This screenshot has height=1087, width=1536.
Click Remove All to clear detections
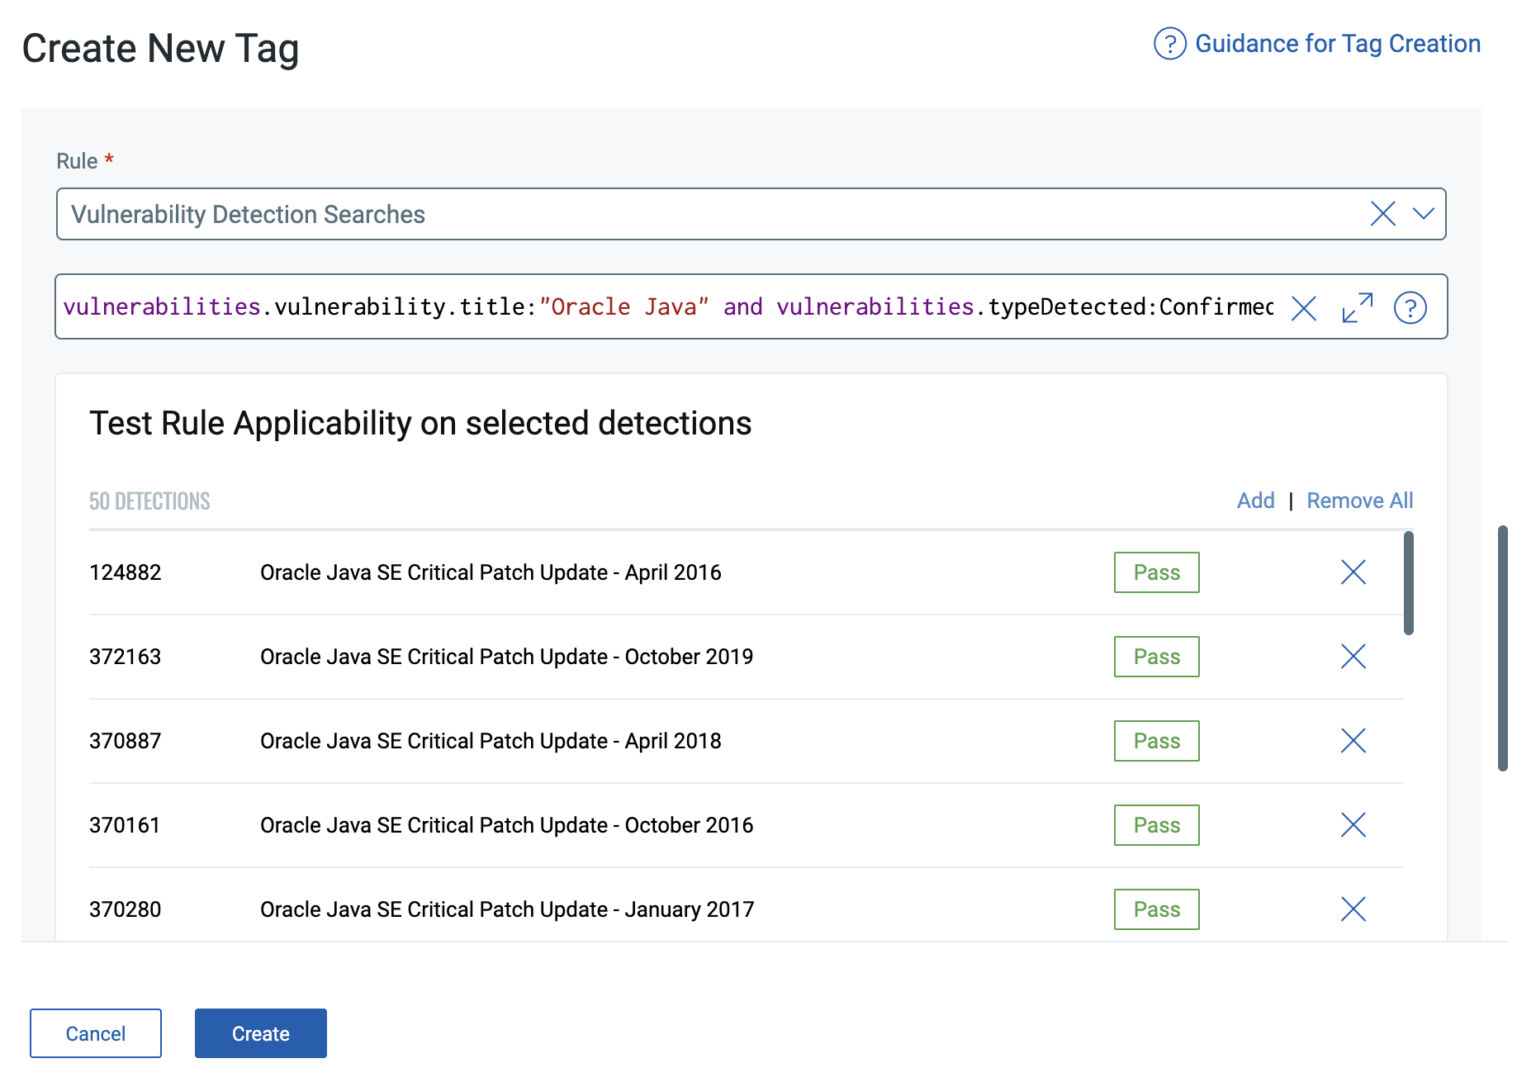[1359, 500]
